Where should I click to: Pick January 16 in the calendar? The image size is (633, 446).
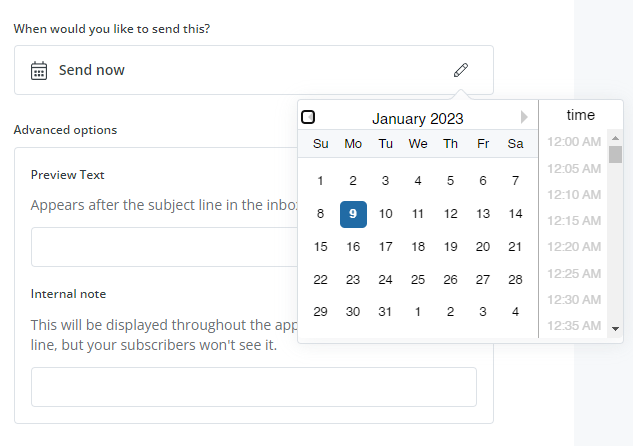click(353, 247)
